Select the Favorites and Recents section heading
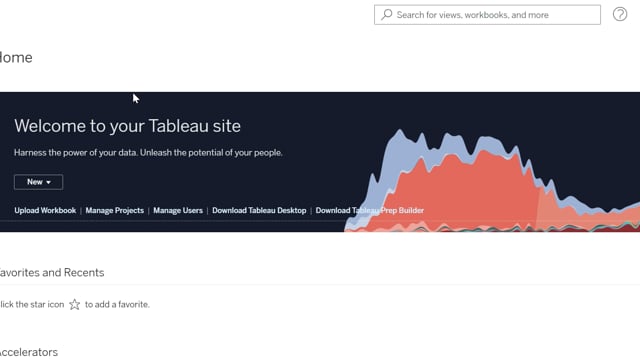 point(52,273)
